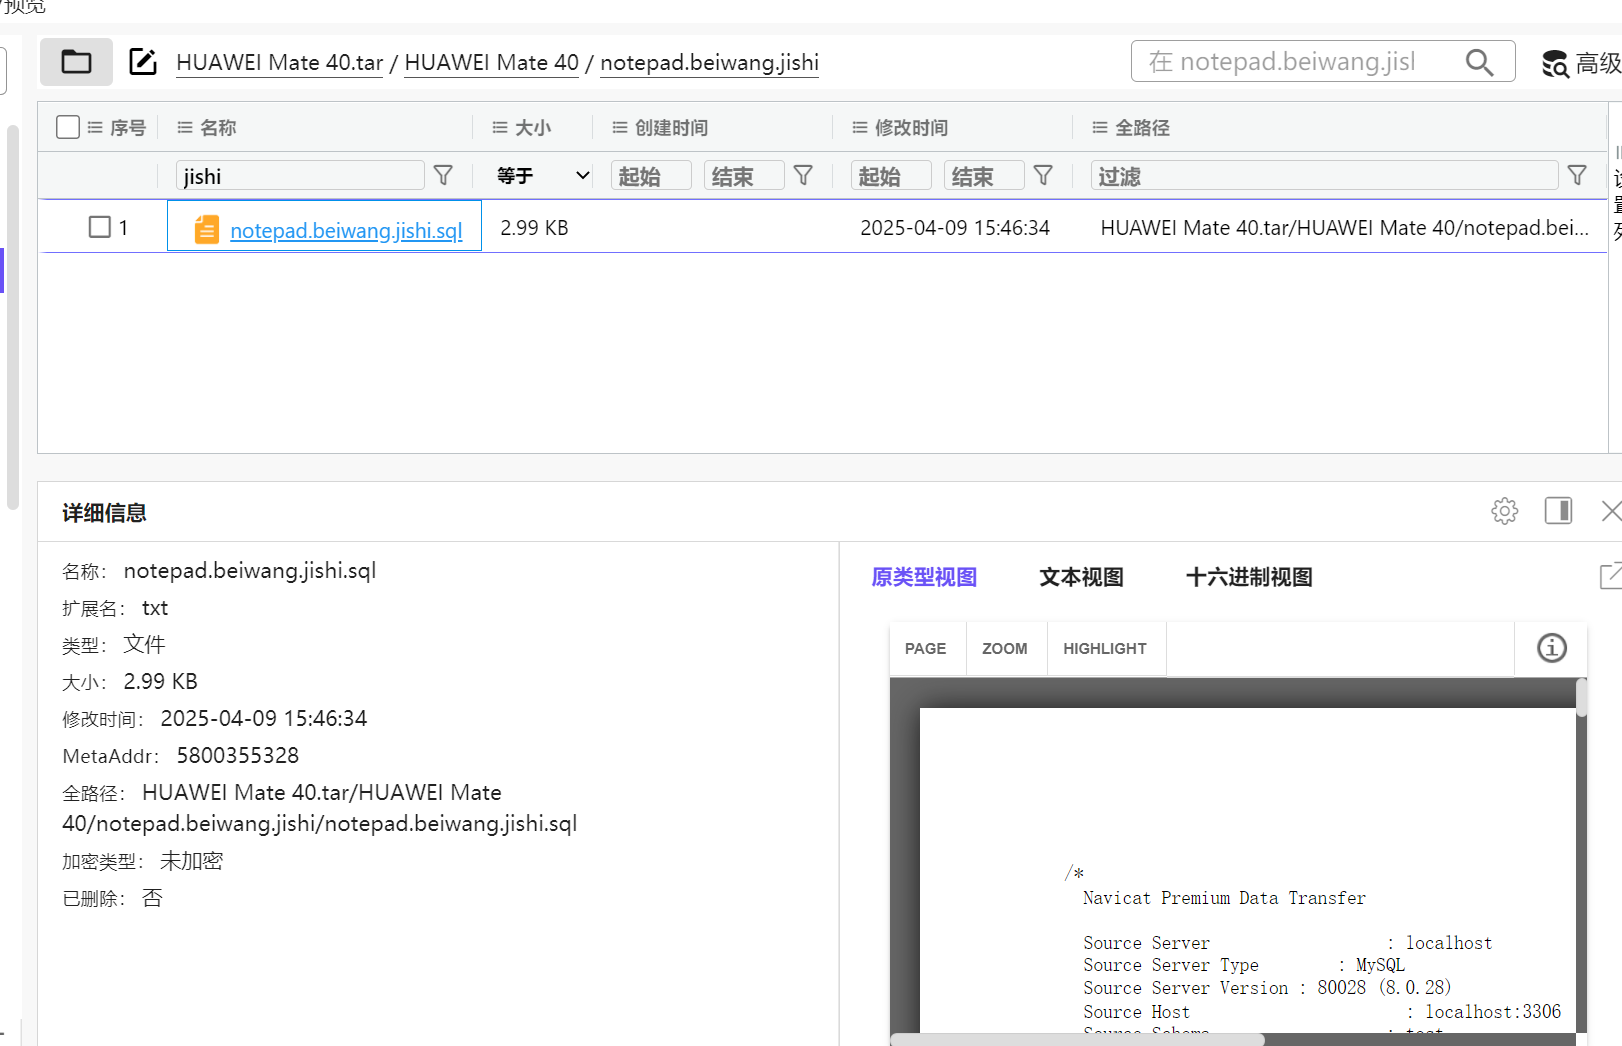Viewport: 1622px width, 1046px height.
Task: Open the ZOOM menu in preview toolbar
Action: [1004, 649]
